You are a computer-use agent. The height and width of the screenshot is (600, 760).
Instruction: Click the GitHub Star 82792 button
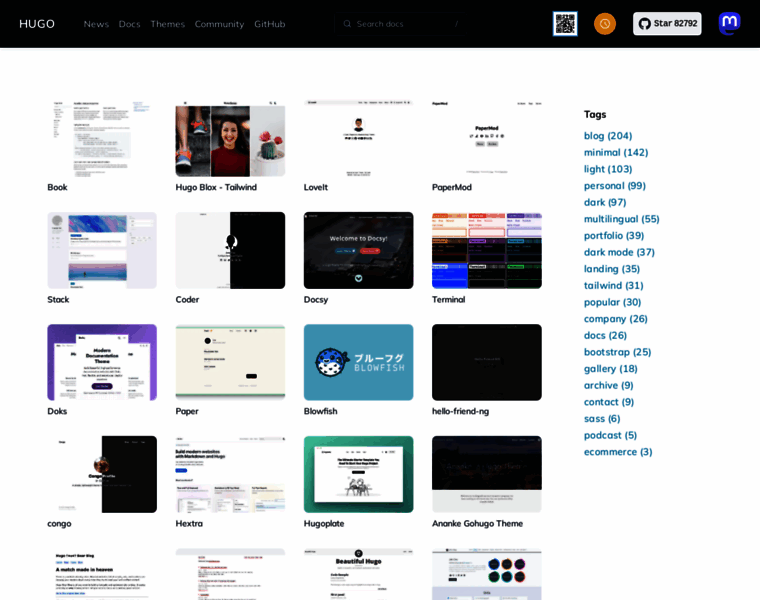(667, 24)
